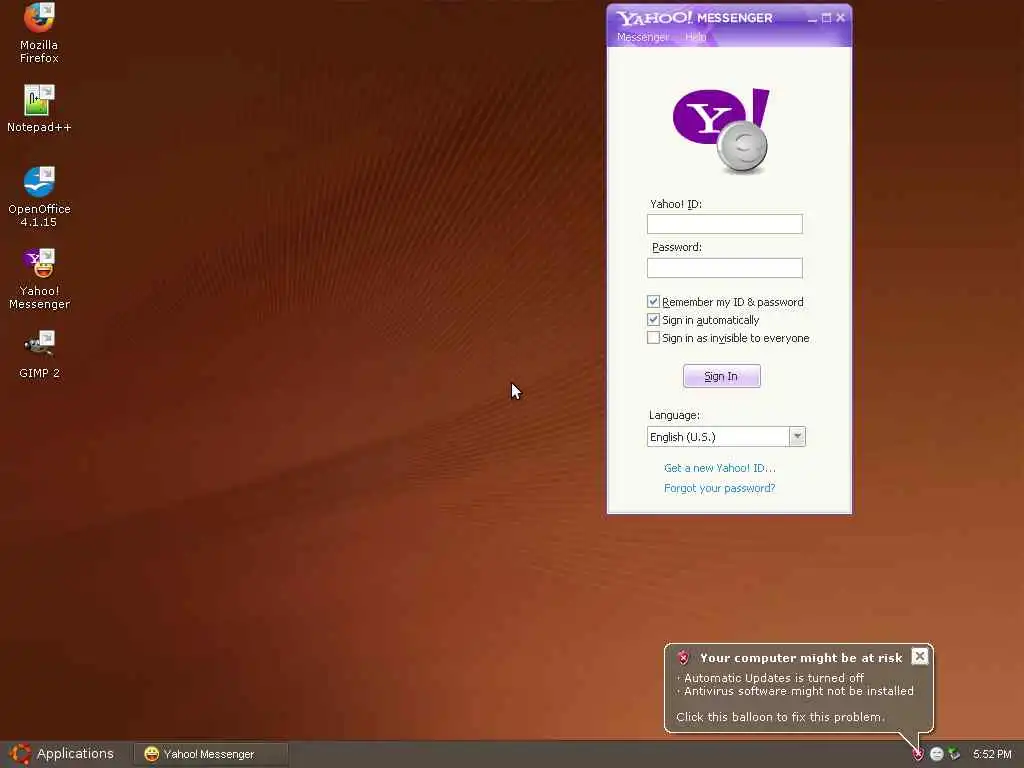Click the 5:52 PM taskbar clock

[x=992, y=754]
